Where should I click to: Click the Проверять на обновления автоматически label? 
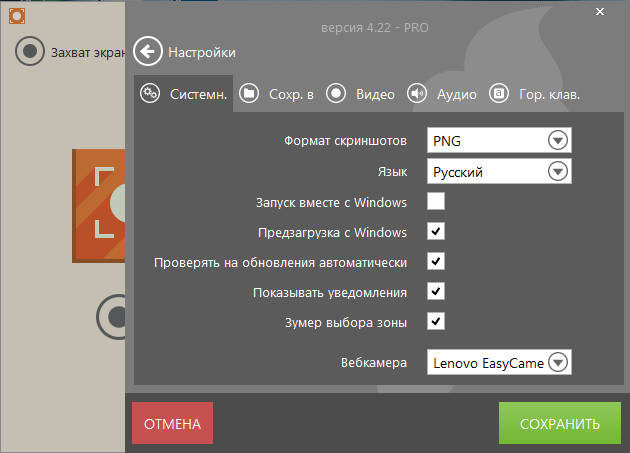280,262
